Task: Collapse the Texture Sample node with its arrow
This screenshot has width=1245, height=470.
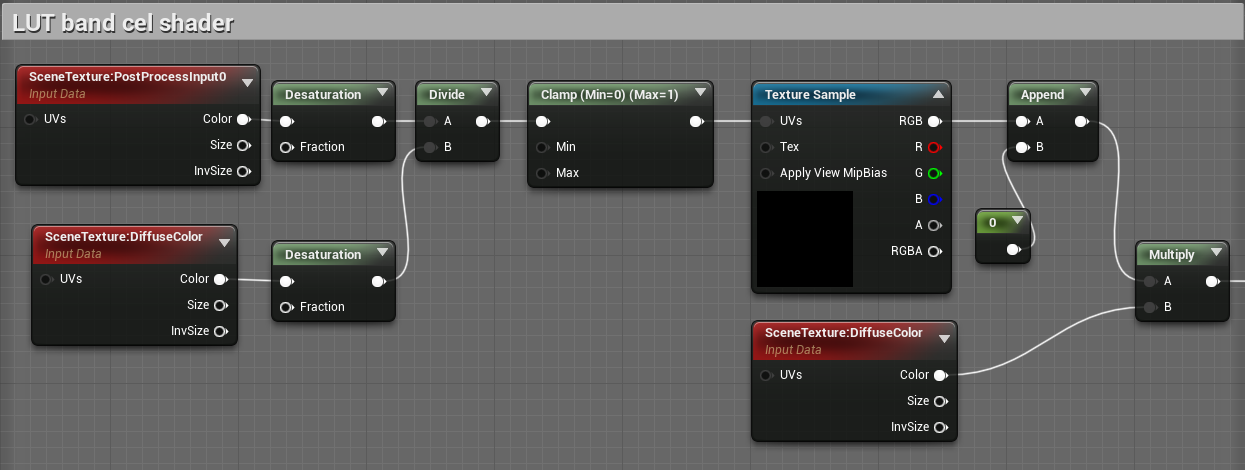Action: point(938,94)
